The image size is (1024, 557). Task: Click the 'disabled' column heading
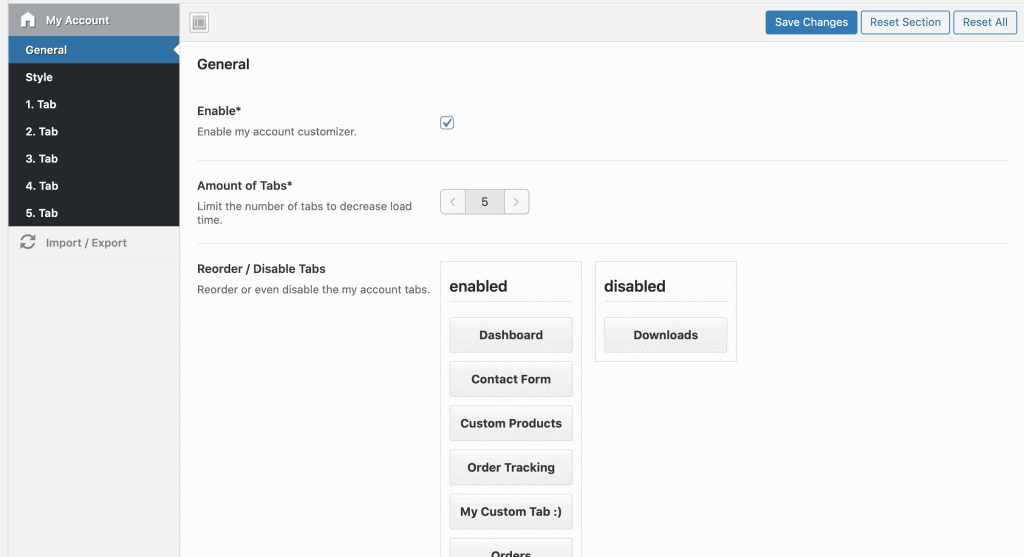point(635,286)
